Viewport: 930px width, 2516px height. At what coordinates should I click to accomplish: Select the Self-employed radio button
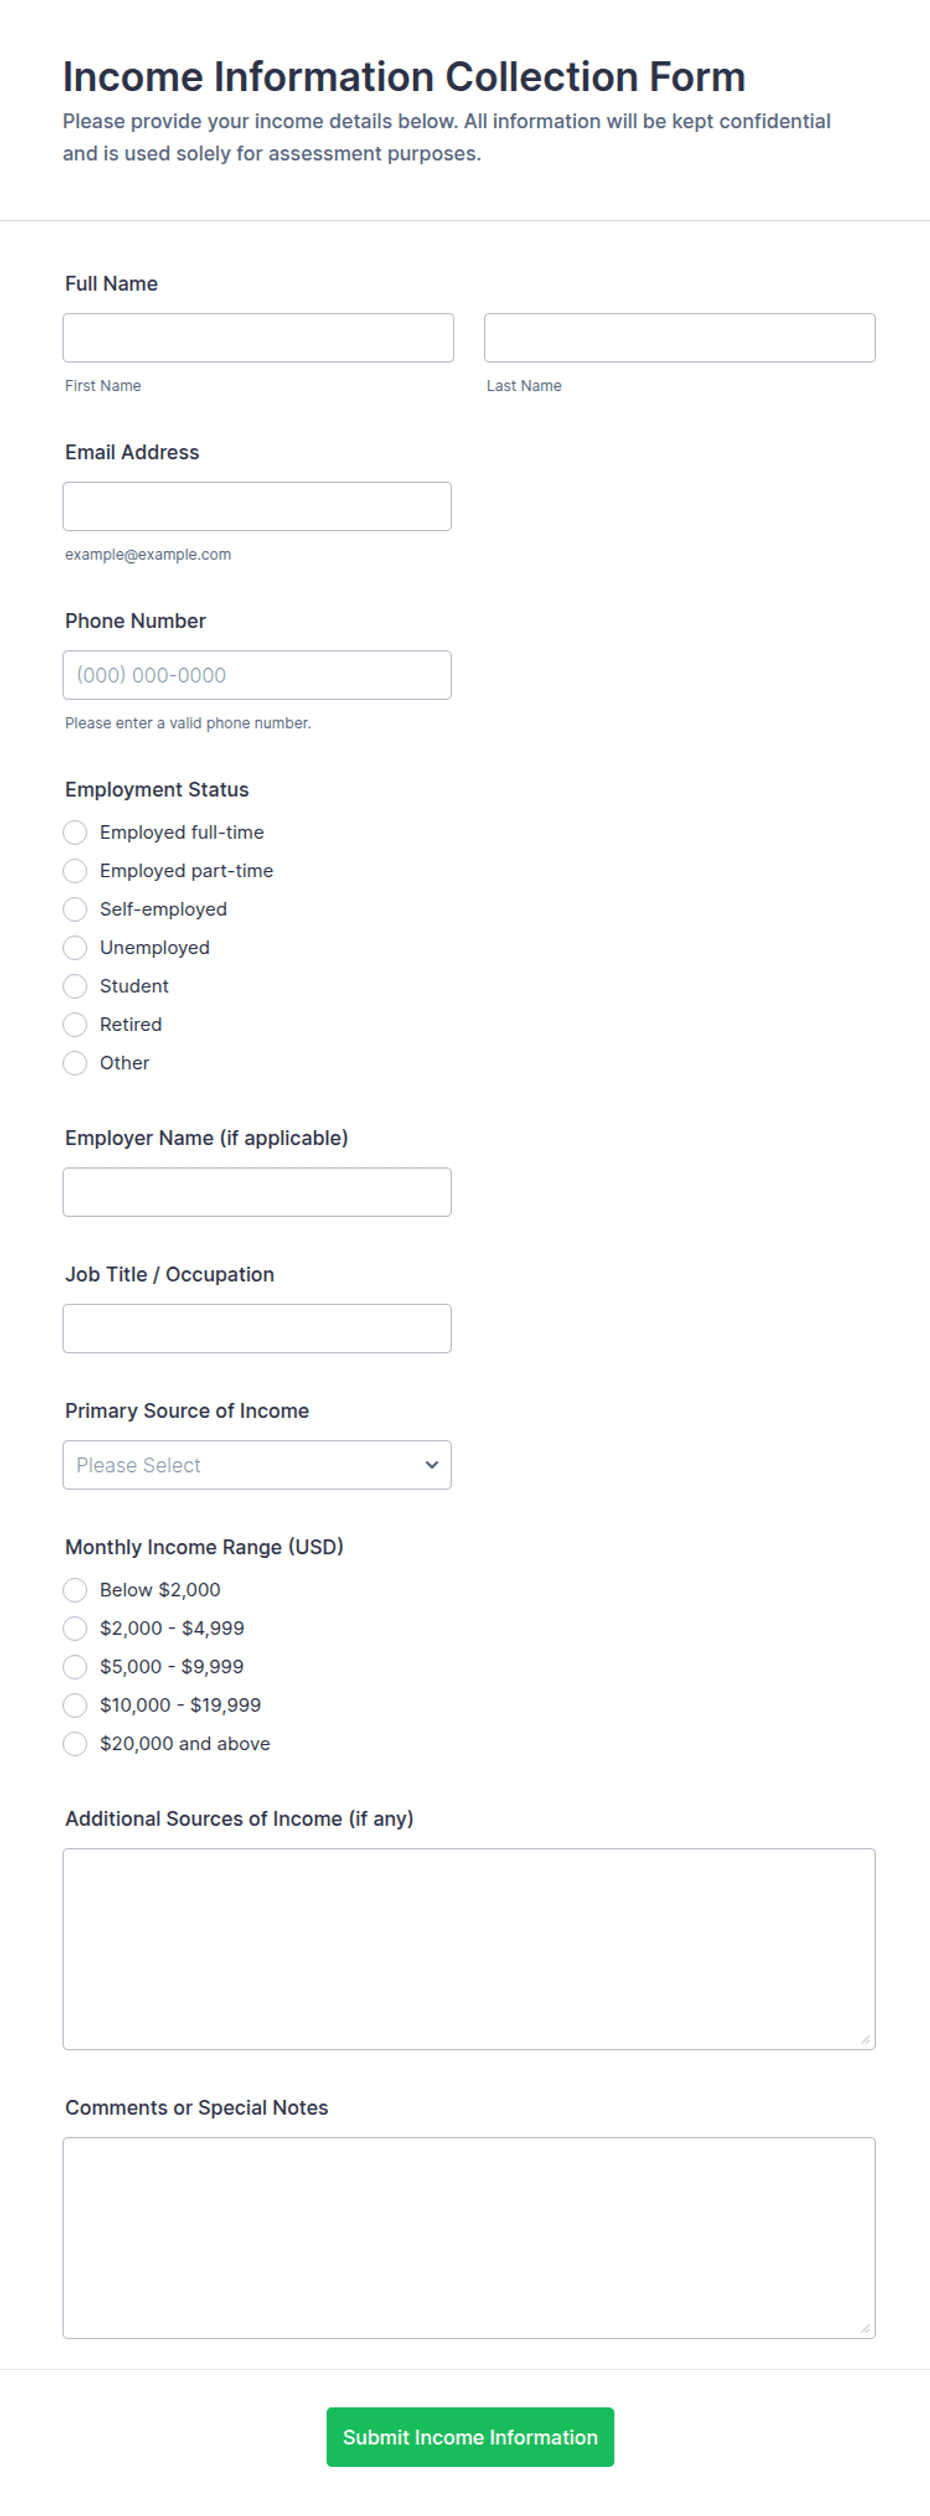75,909
